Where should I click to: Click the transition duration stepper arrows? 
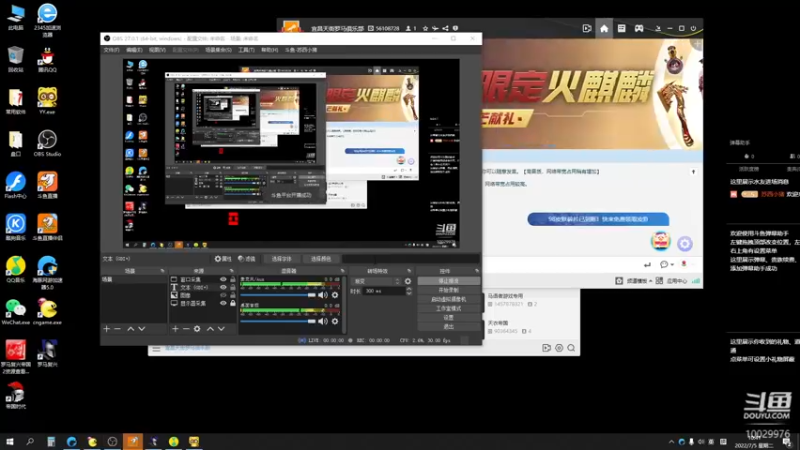click(409, 291)
